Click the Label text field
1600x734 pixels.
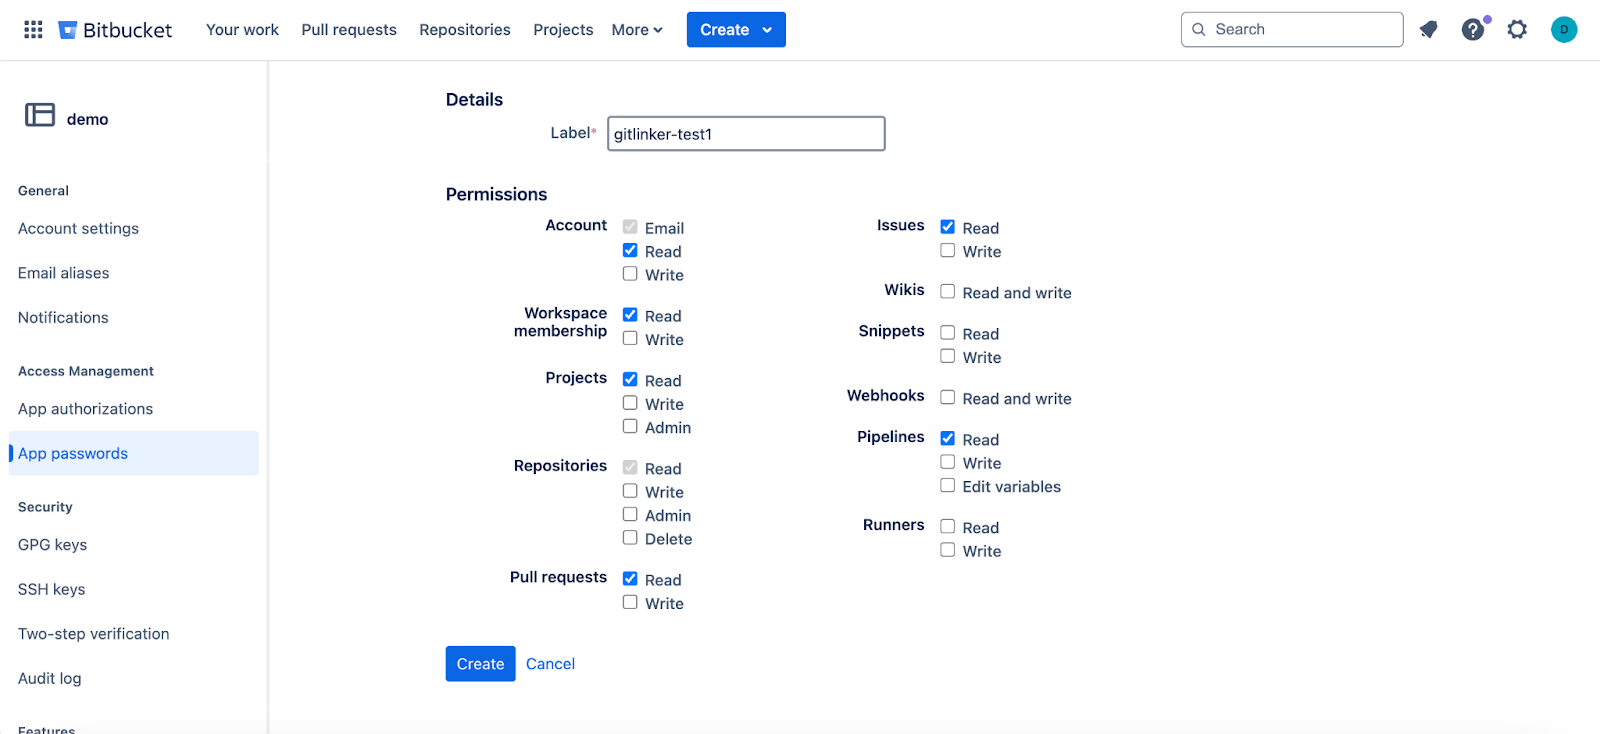pos(746,134)
